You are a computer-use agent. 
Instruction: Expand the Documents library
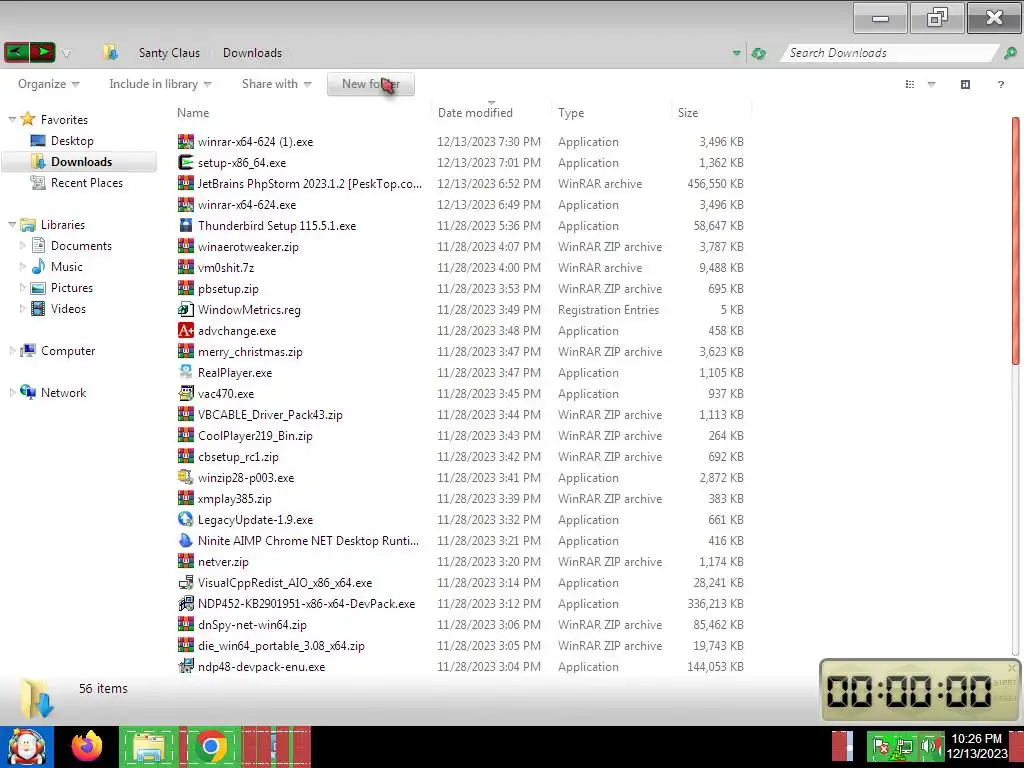click(22, 246)
